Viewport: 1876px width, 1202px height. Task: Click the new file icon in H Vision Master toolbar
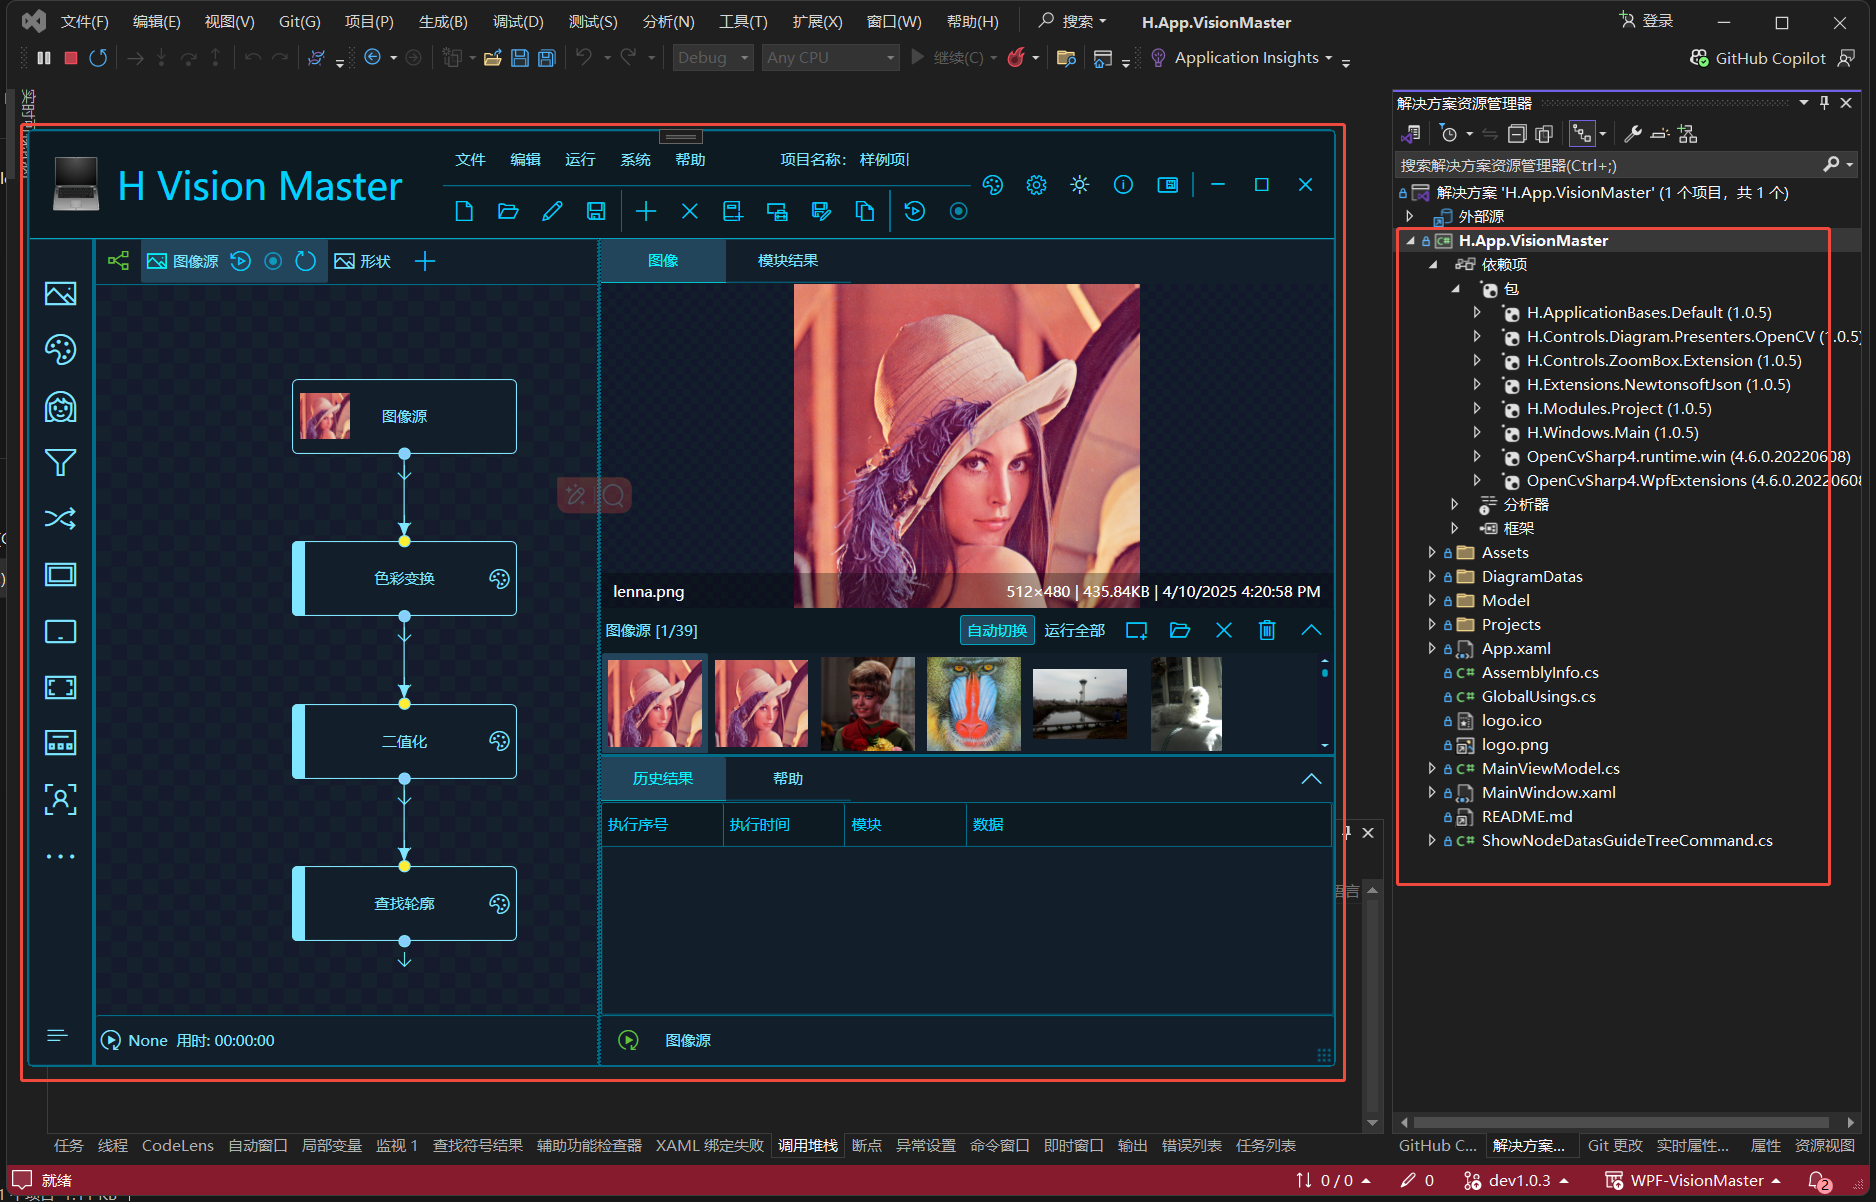click(464, 211)
